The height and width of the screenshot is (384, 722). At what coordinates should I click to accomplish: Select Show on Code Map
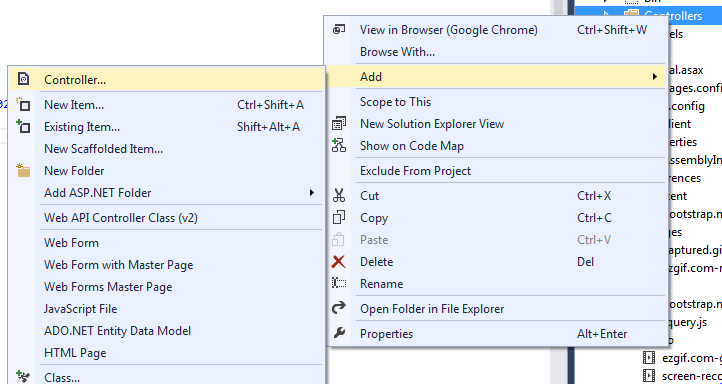(x=496, y=146)
